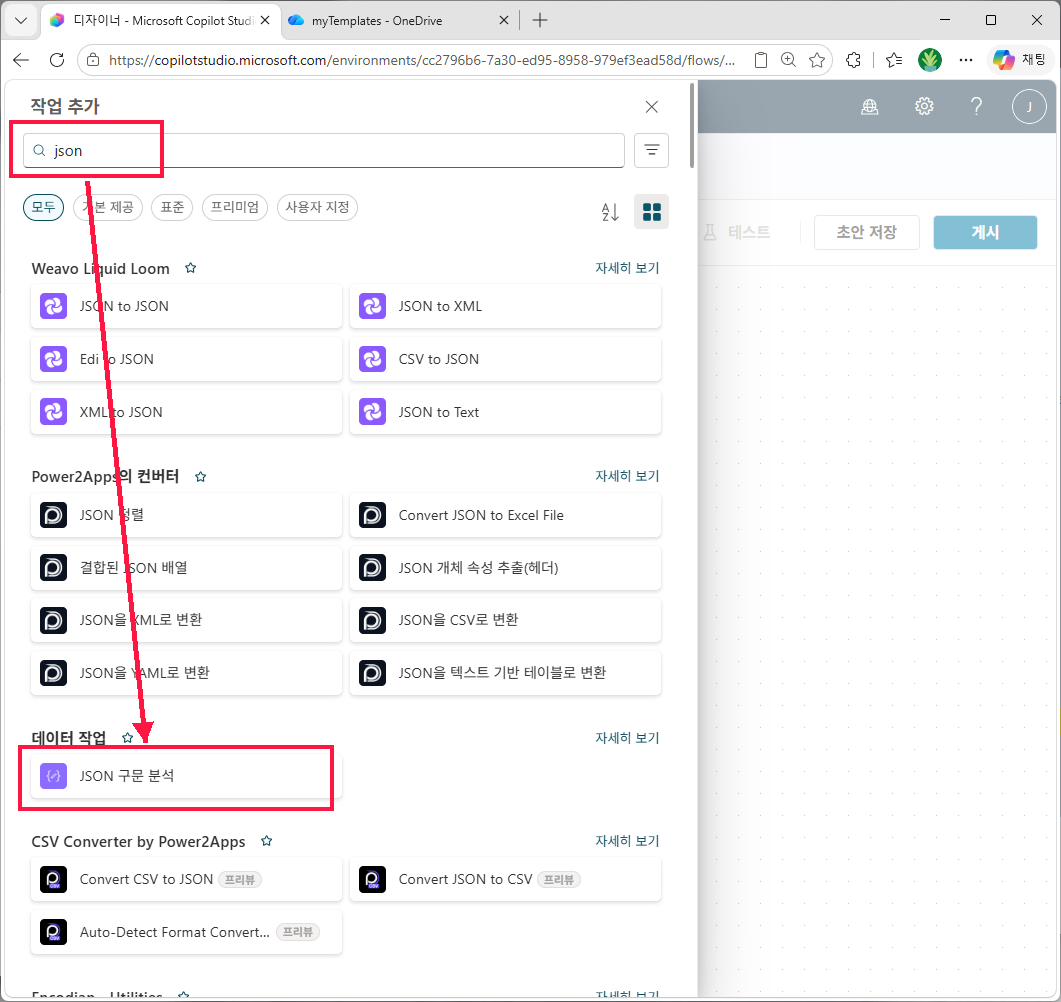
Task: Open the user account avatar J
Action: click(1029, 106)
